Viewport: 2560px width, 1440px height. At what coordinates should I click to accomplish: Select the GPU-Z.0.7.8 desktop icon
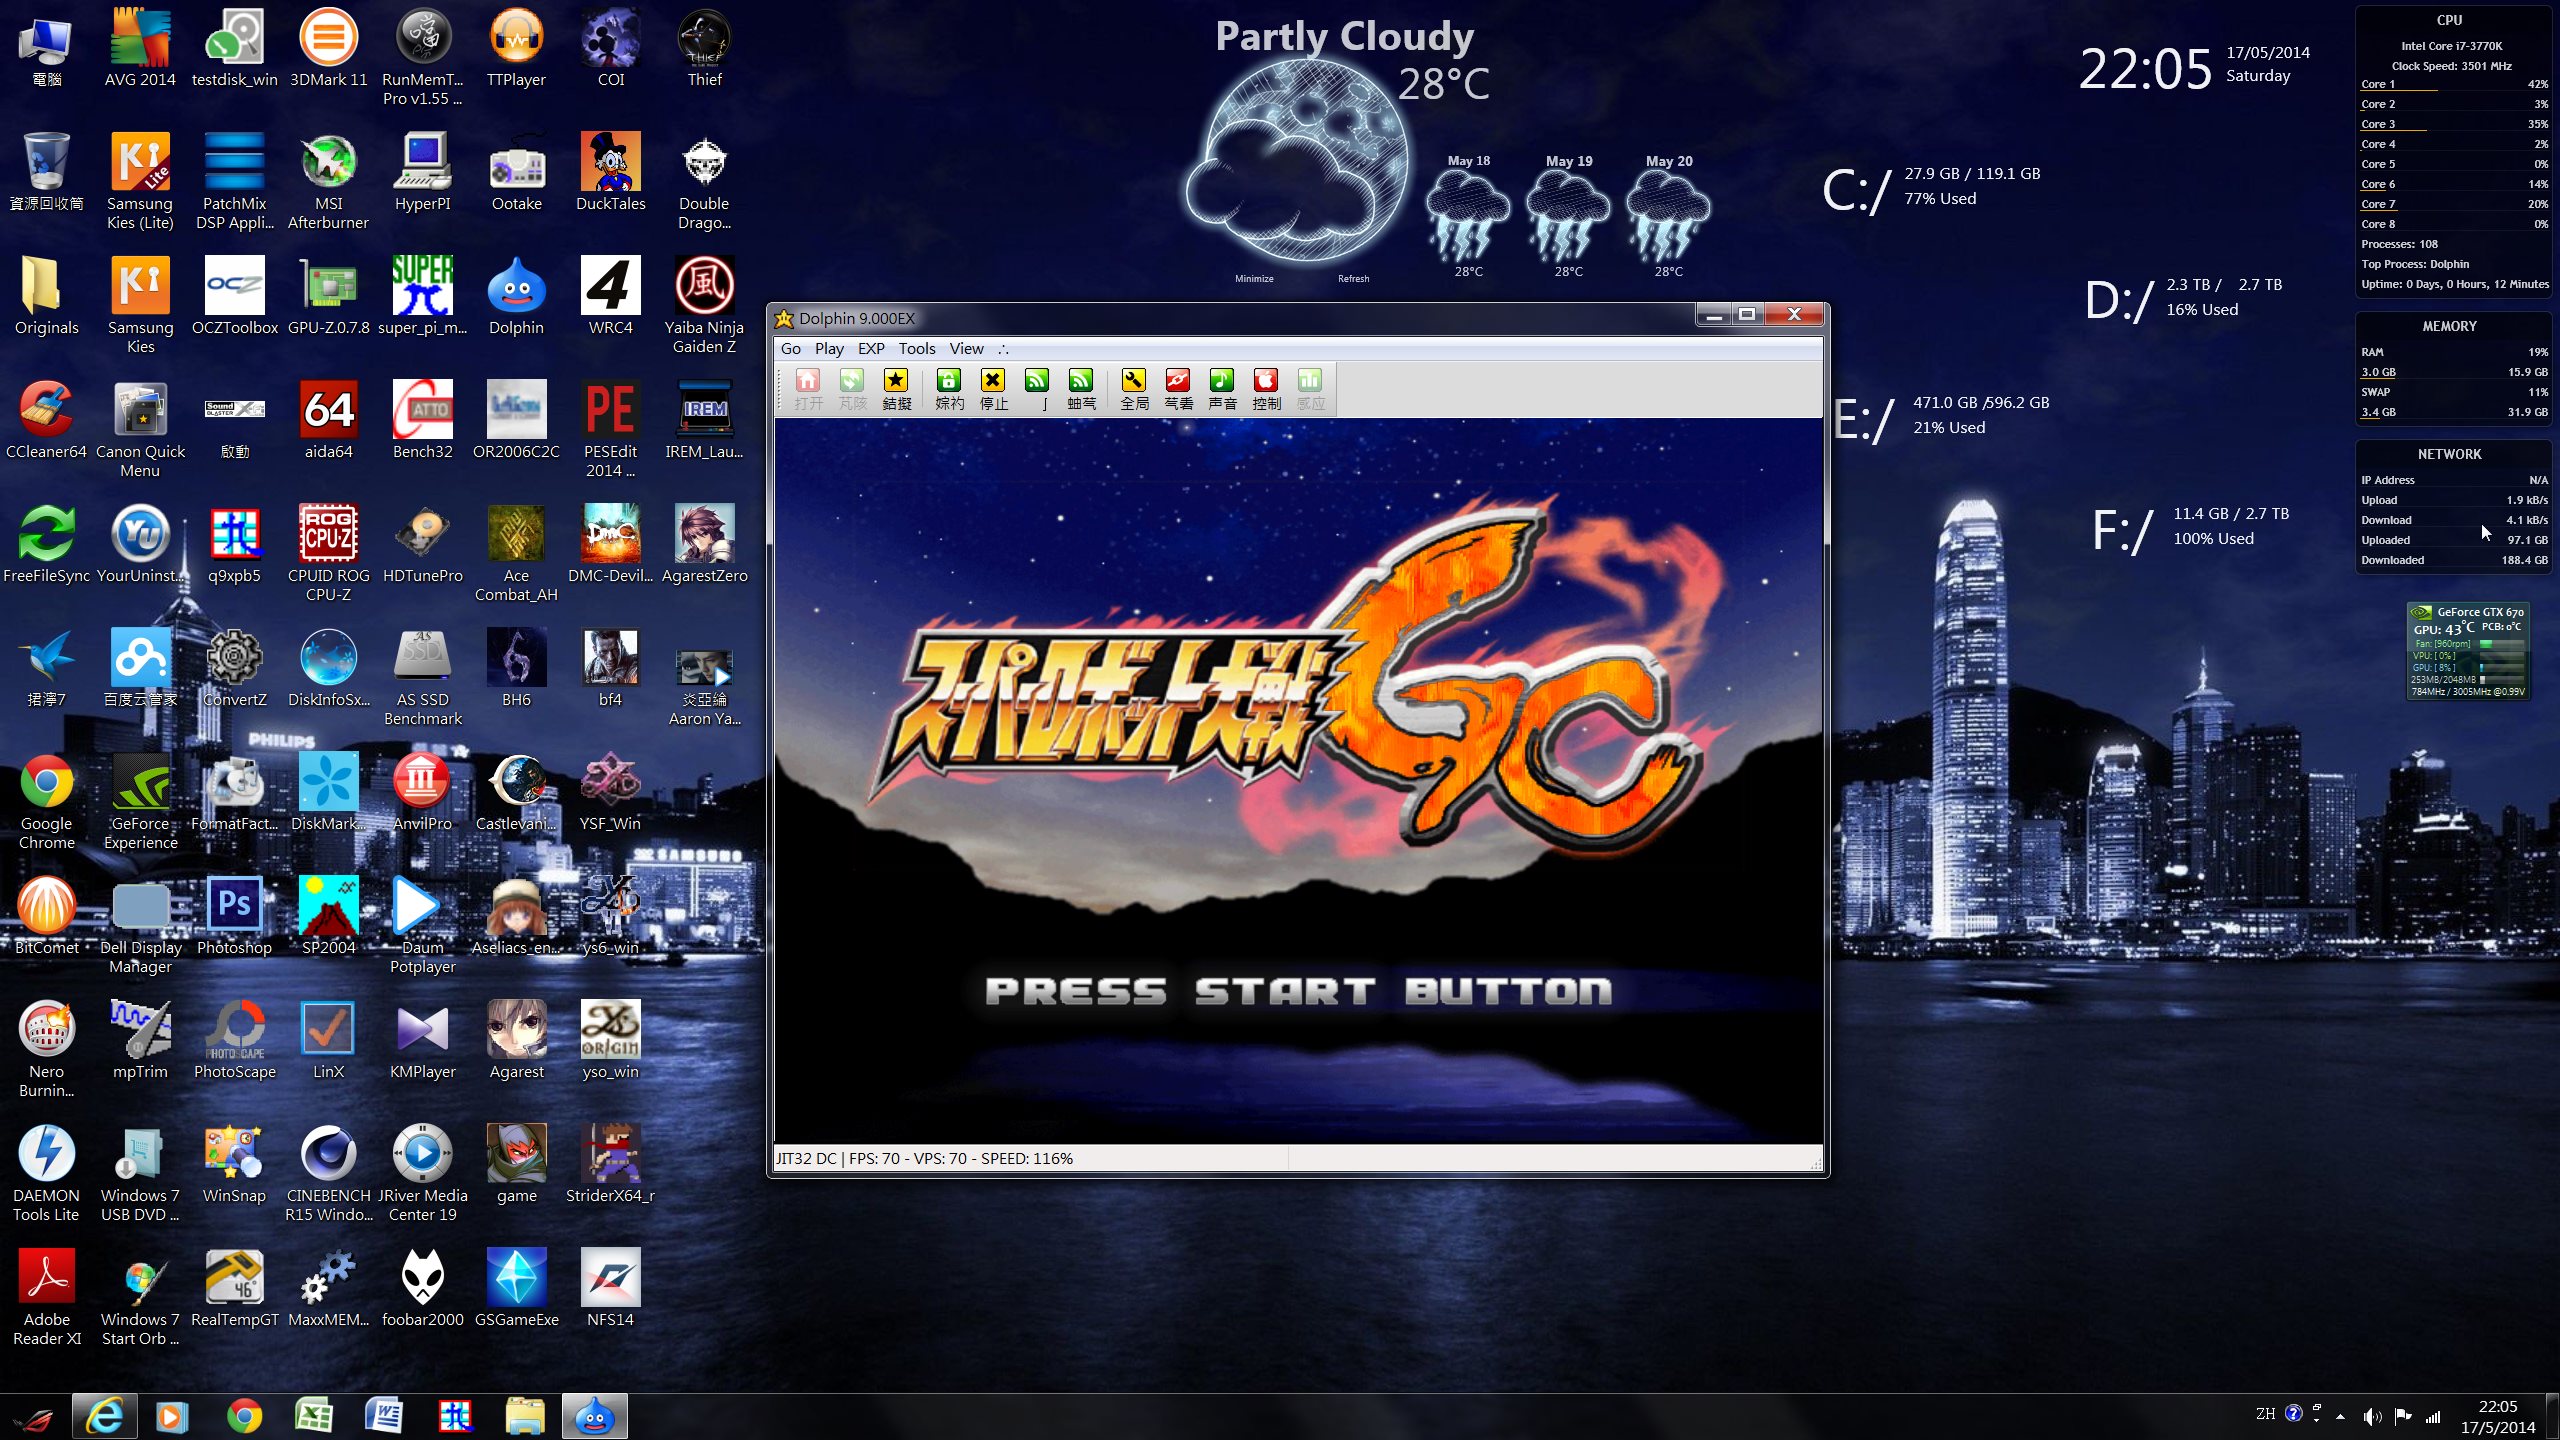click(328, 296)
